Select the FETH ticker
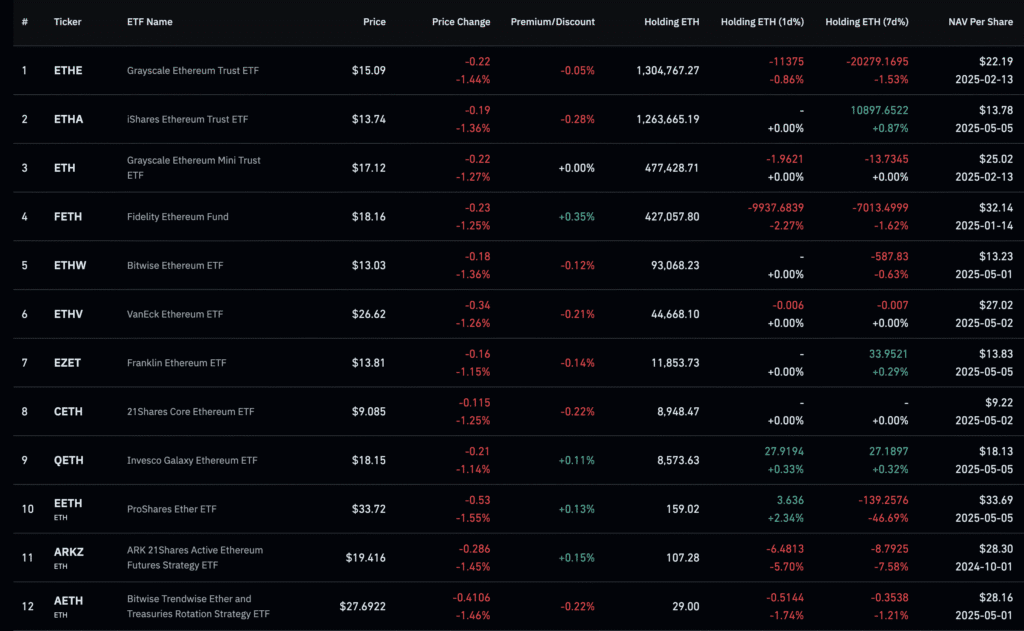 [x=68, y=217]
